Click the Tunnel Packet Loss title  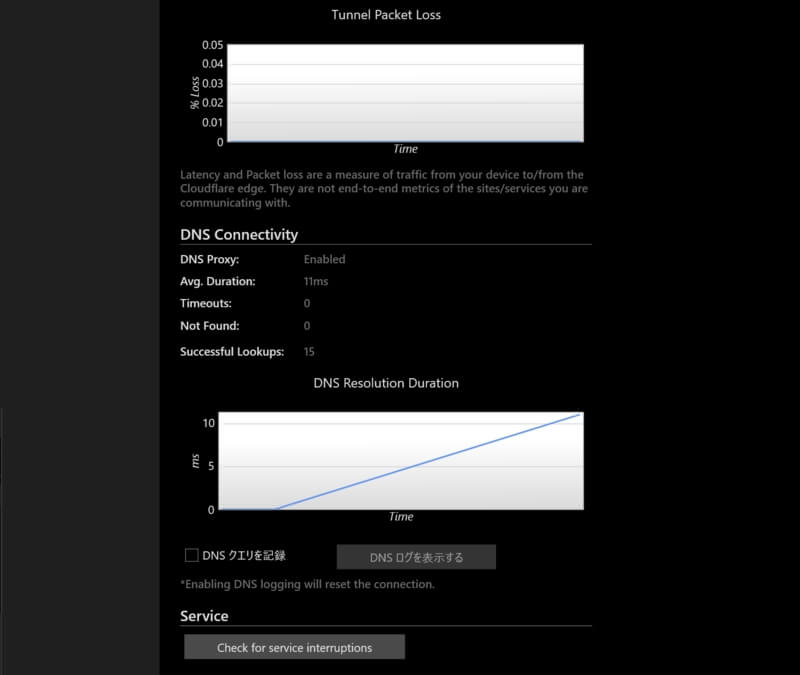click(x=386, y=15)
